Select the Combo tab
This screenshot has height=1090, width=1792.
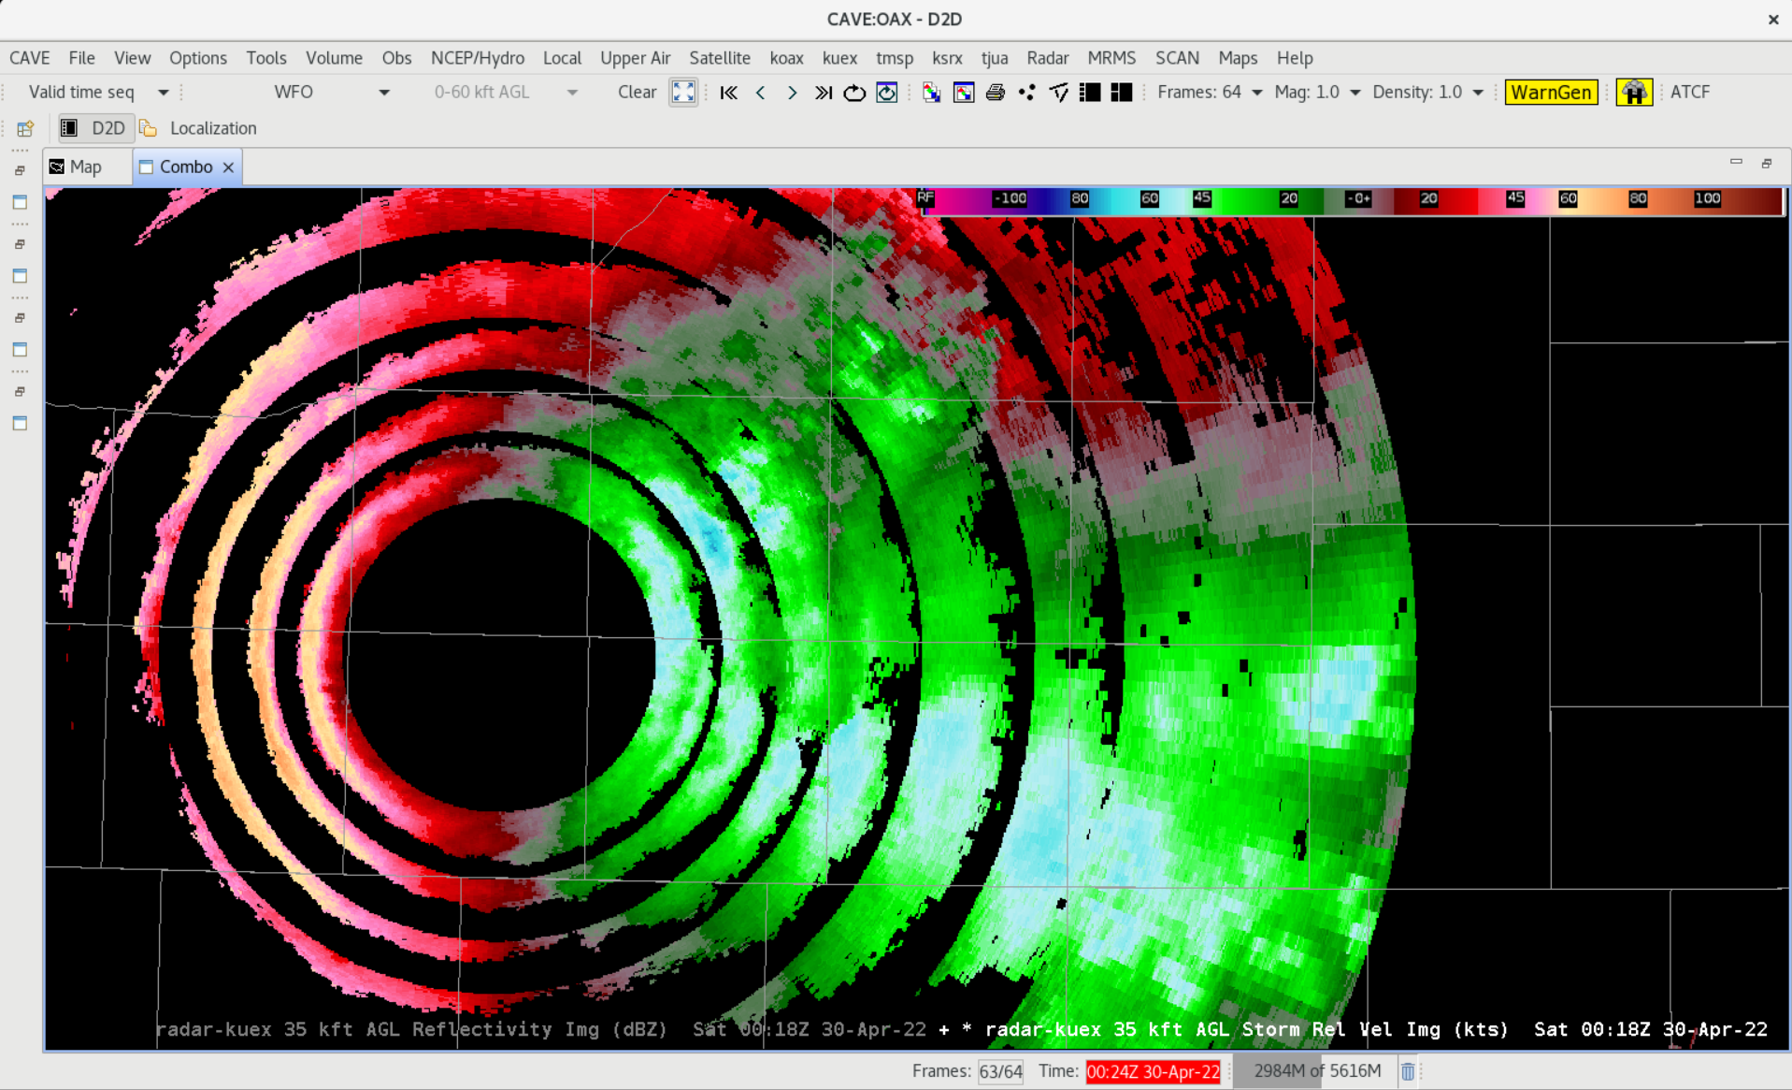coord(186,167)
